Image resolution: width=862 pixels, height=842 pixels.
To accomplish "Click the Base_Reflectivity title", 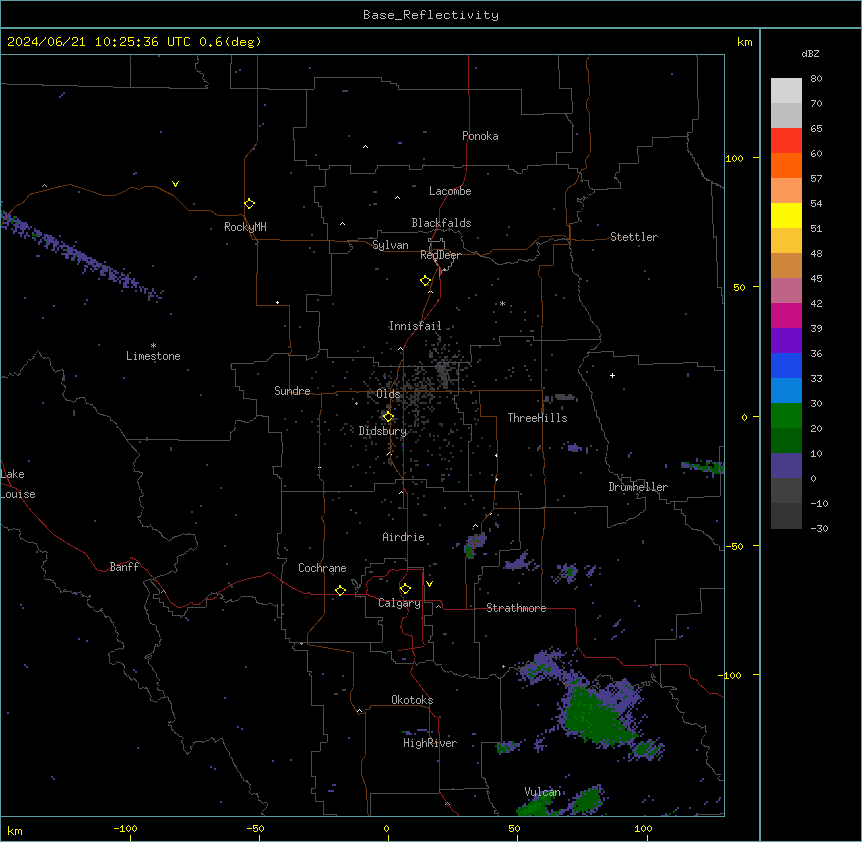I will point(431,15).
